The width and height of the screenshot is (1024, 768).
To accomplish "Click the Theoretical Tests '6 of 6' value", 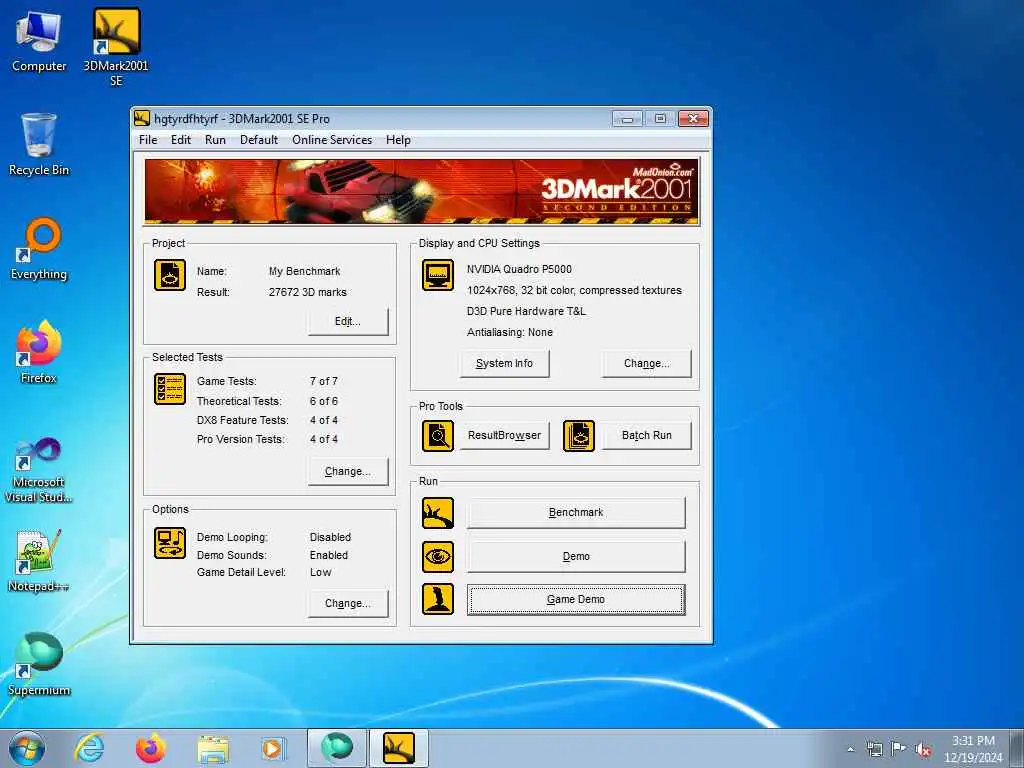I will [324, 402].
